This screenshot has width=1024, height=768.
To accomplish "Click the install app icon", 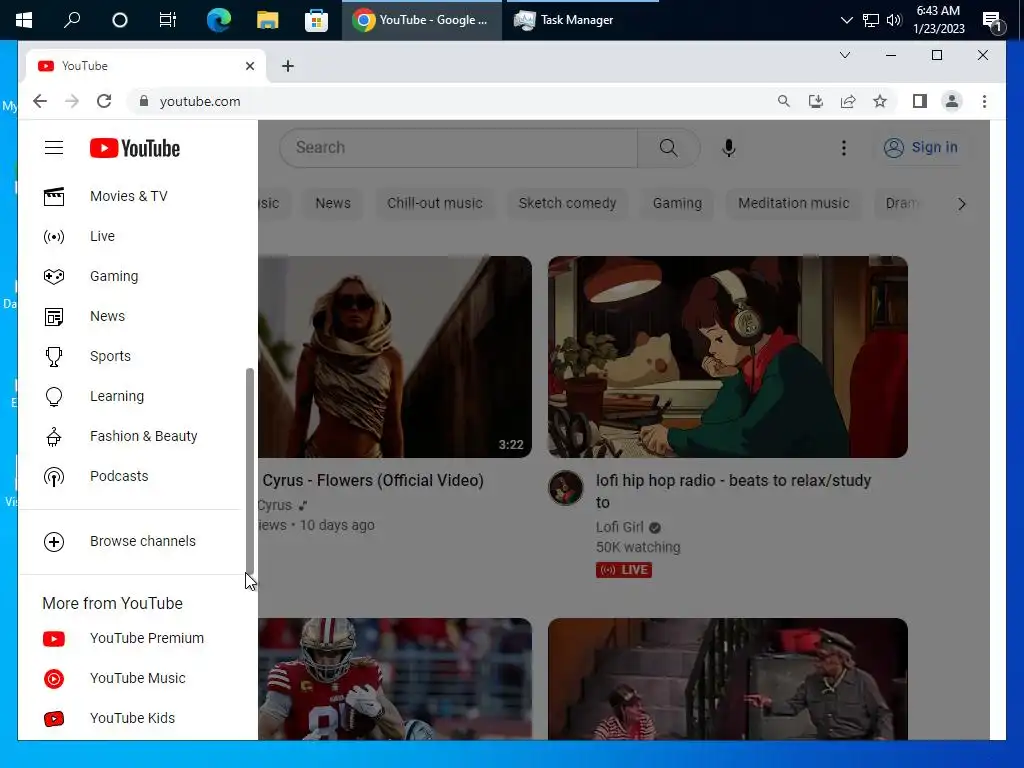I will pyautogui.click(x=816, y=101).
